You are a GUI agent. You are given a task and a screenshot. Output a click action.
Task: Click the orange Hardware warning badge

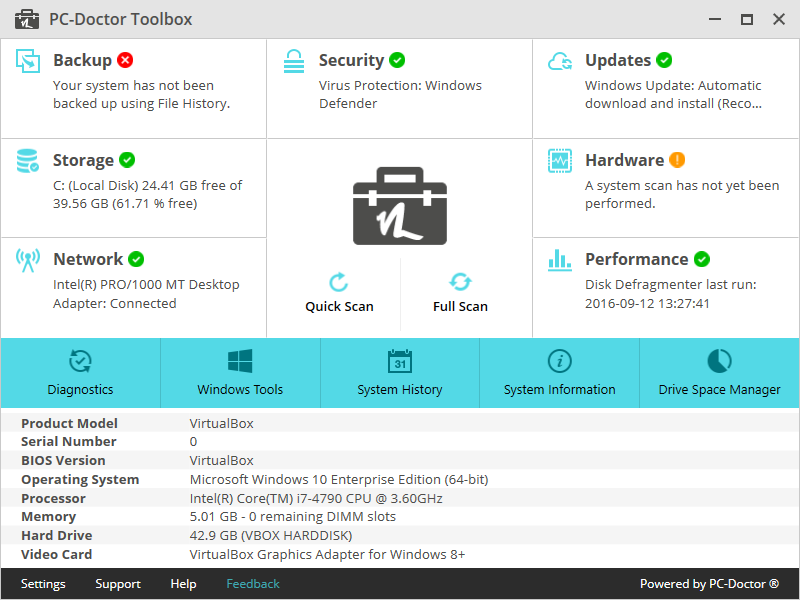[x=677, y=160]
